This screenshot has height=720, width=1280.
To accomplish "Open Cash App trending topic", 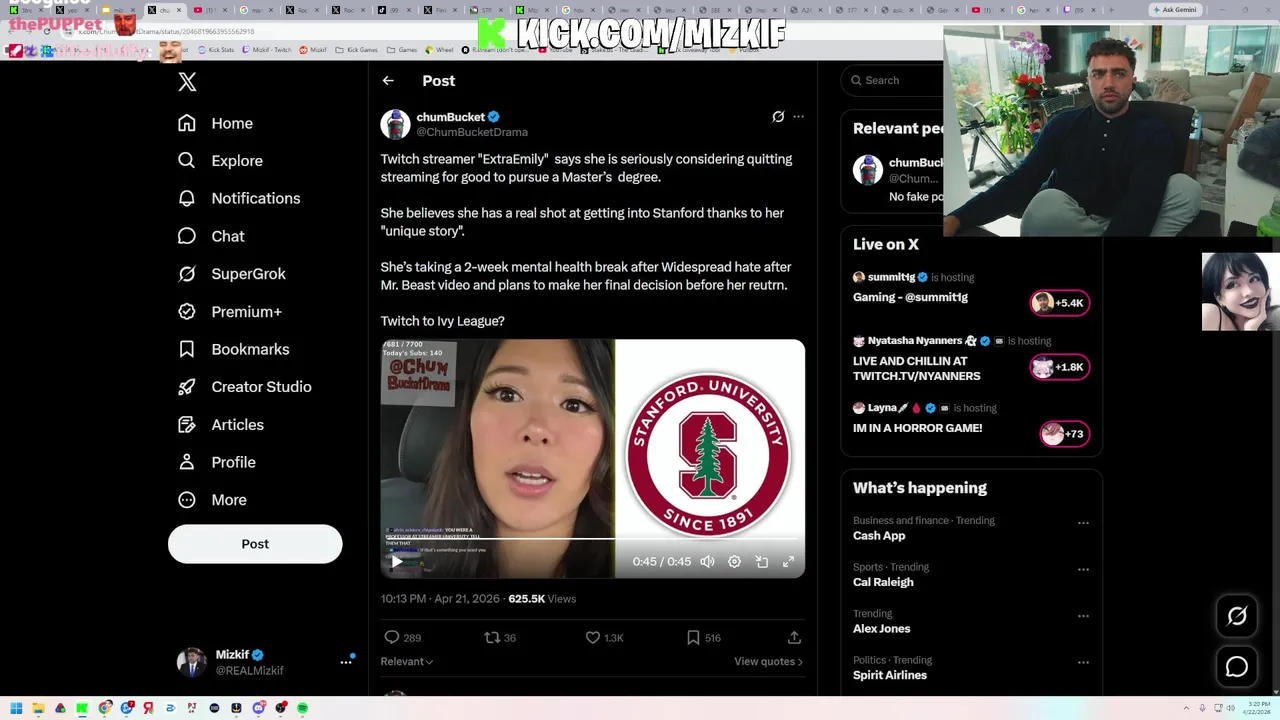I will click(x=879, y=536).
